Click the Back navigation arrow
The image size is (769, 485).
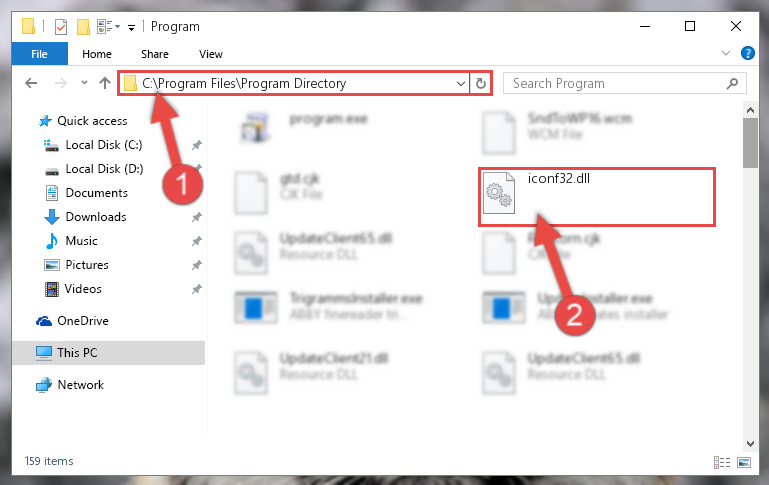(31, 83)
